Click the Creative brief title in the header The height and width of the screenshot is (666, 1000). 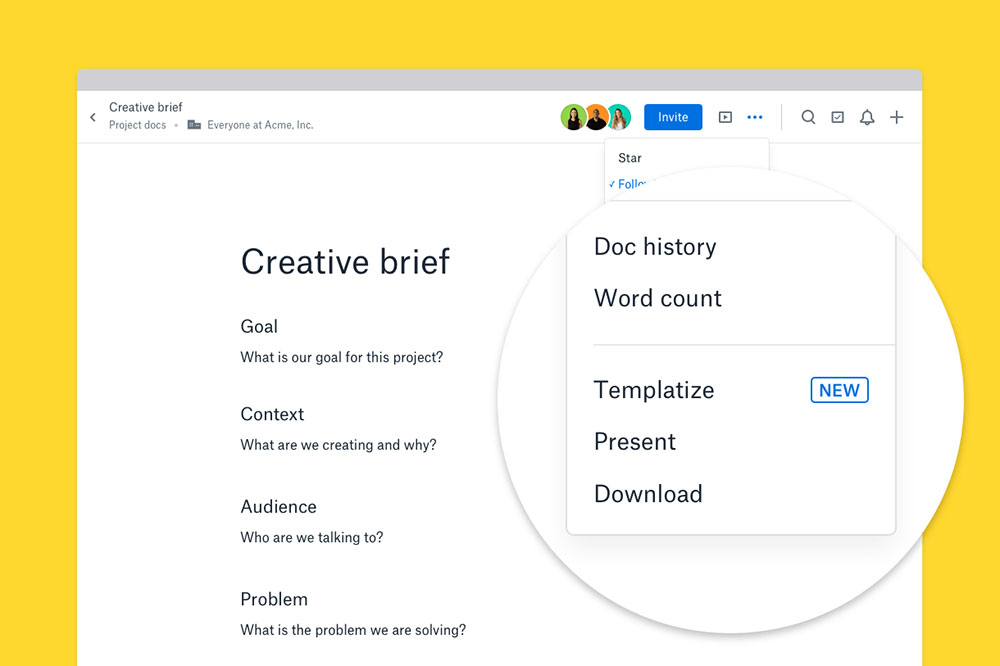tap(145, 107)
